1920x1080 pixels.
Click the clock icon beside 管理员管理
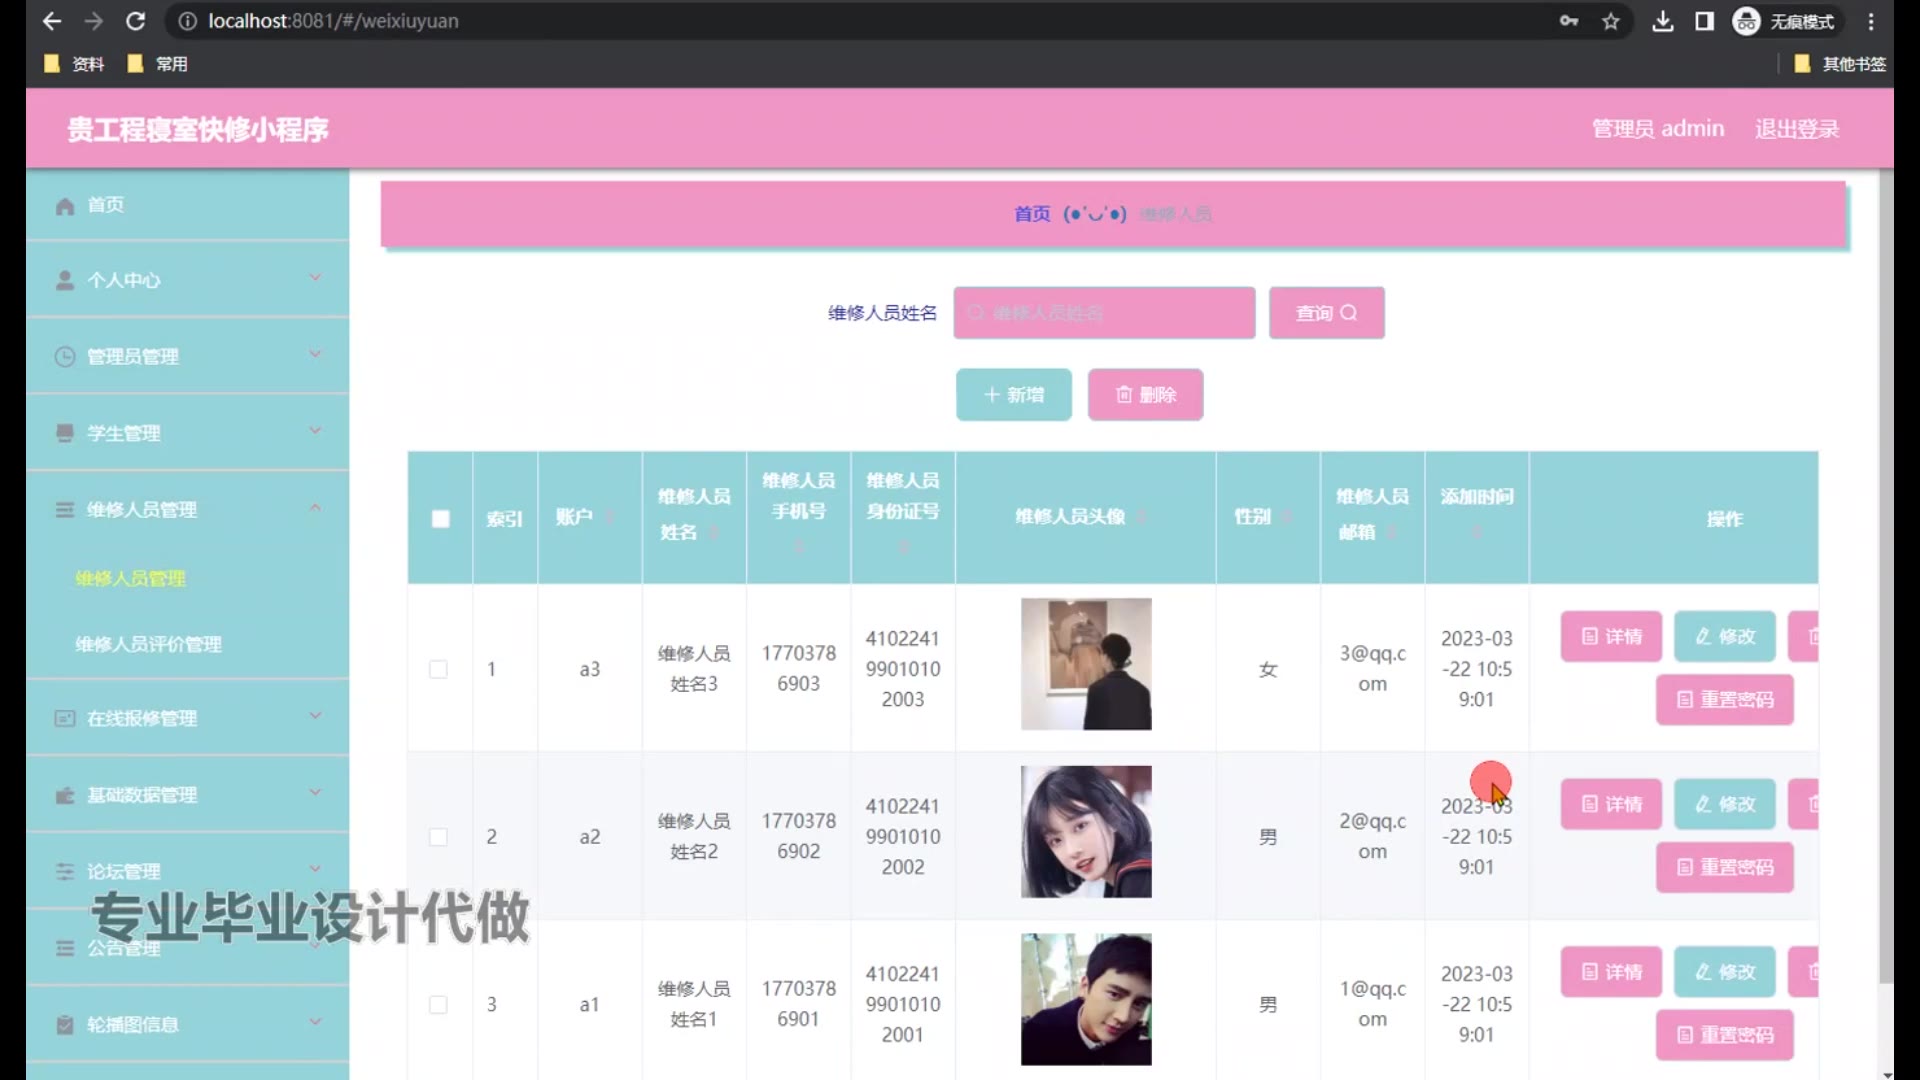coord(65,357)
